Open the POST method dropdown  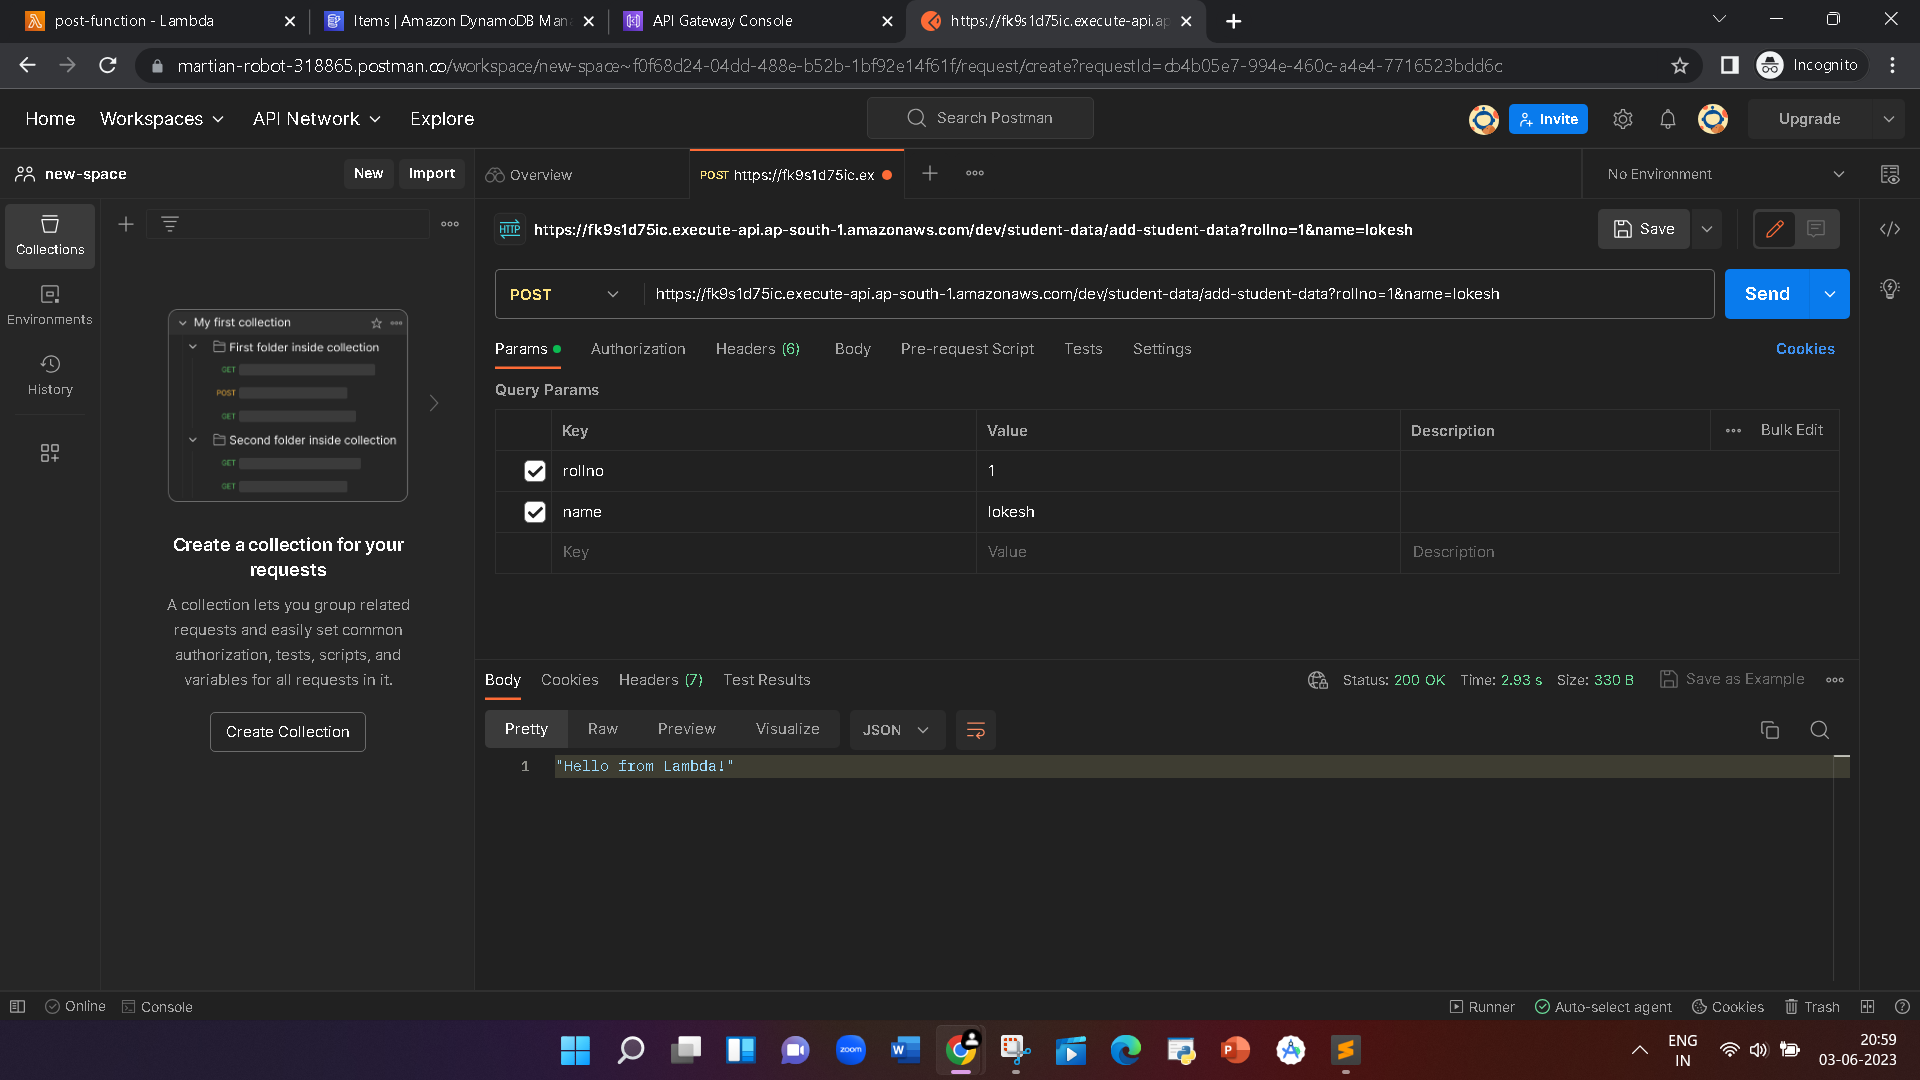coord(565,294)
